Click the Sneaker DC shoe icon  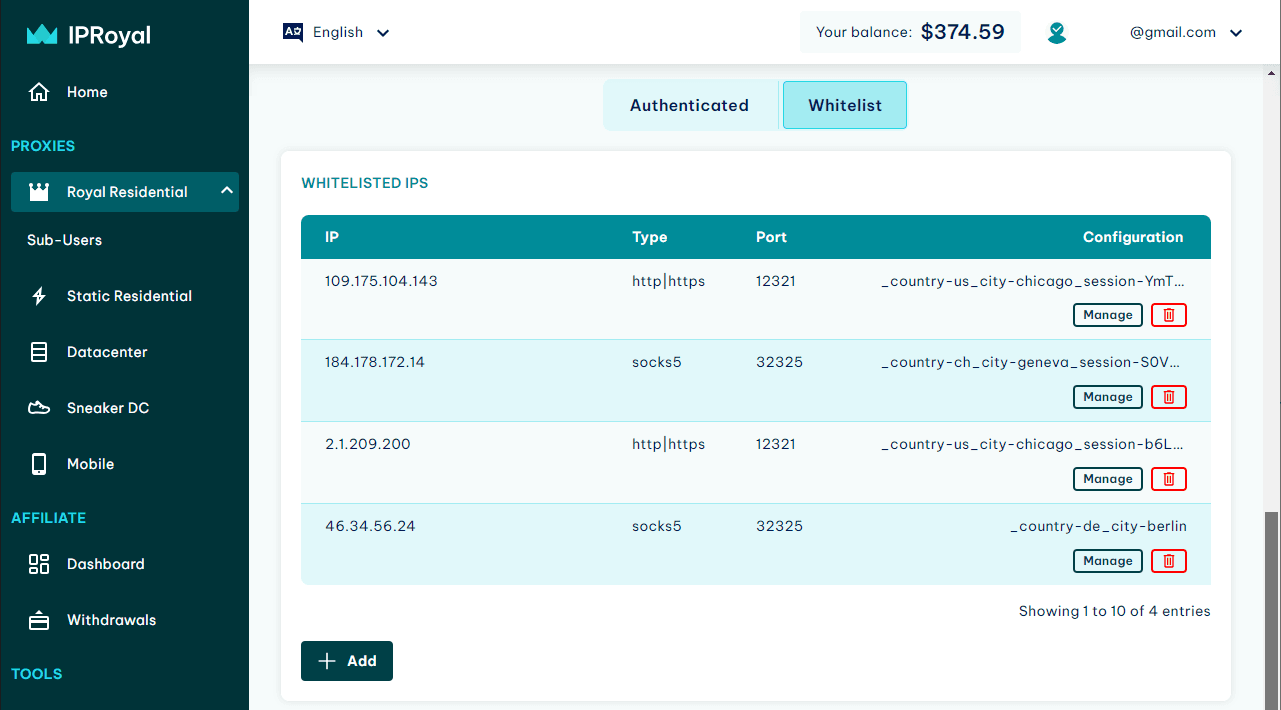point(39,408)
